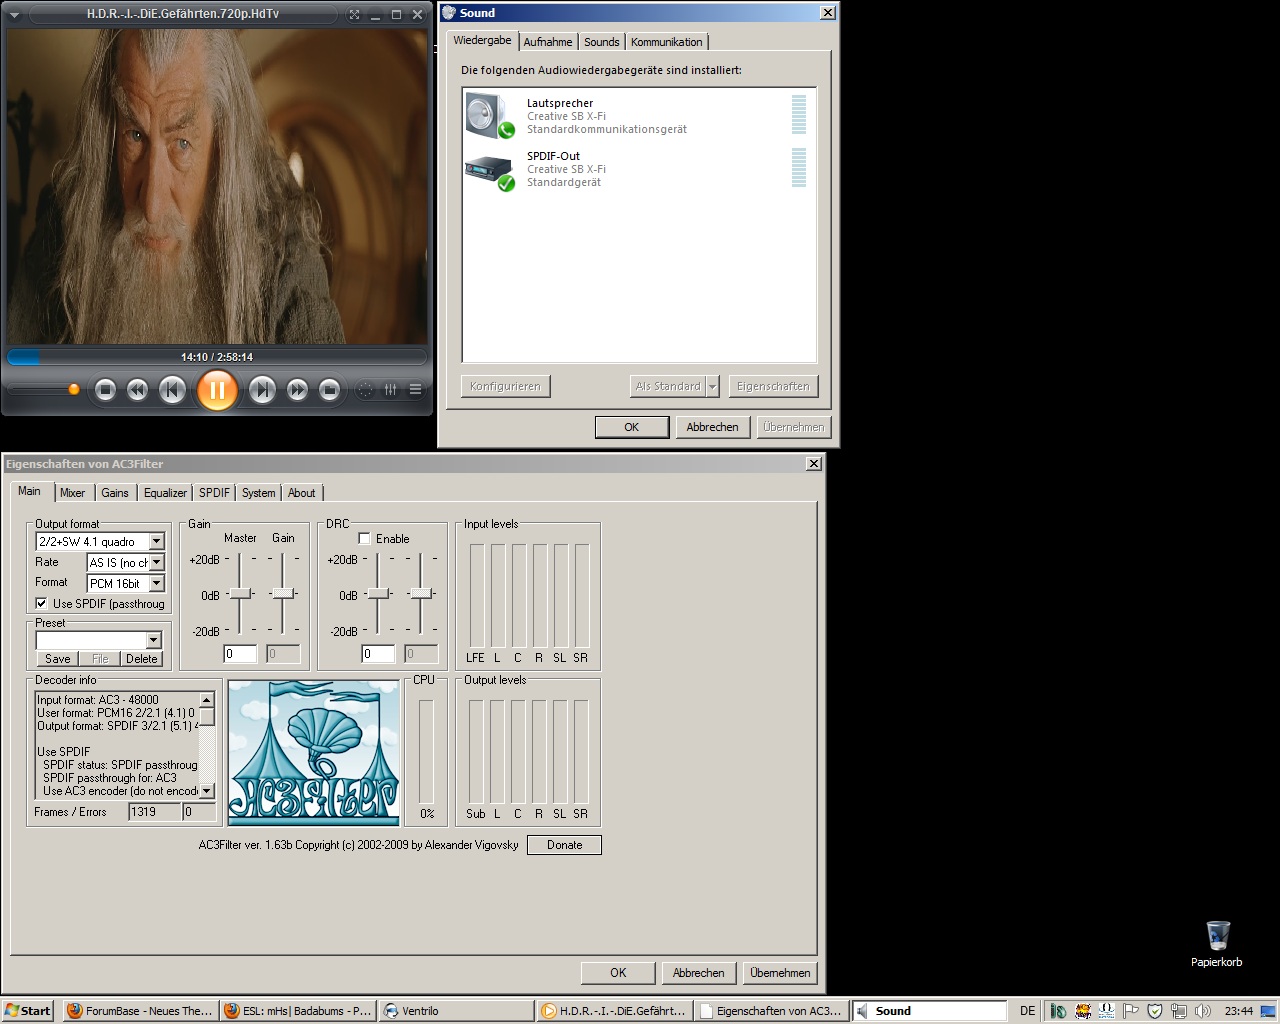The width and height of the screenshot is (1280, 1024).
Task: Click the player volume slider knob
Action: [74, 389]
